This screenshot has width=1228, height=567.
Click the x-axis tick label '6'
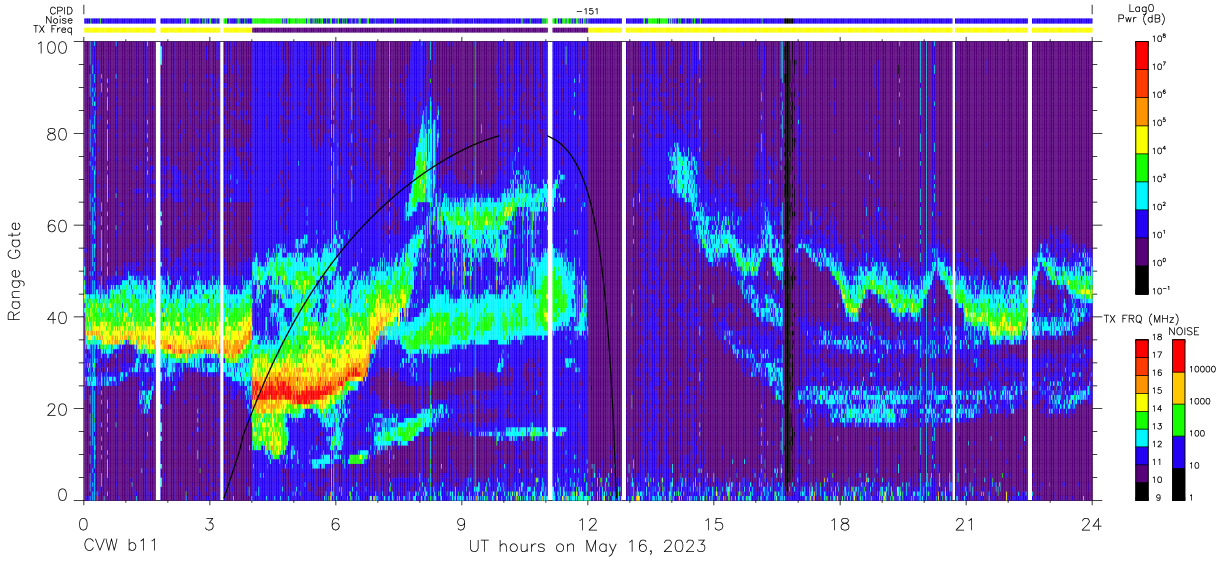(335, 524)
